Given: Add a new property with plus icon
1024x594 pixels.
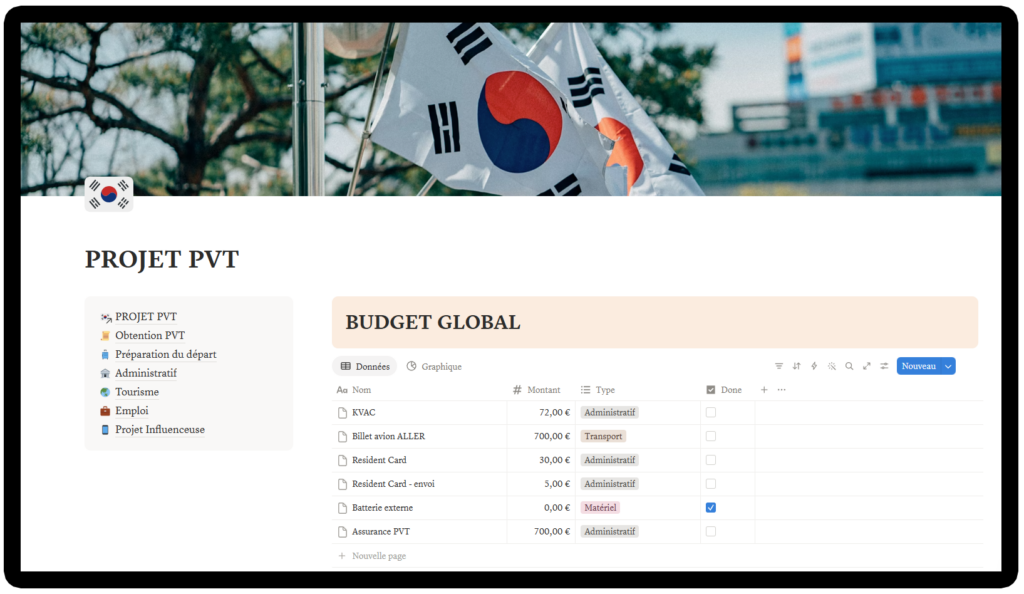Looking at the screenshot, I should pos(764,390).
